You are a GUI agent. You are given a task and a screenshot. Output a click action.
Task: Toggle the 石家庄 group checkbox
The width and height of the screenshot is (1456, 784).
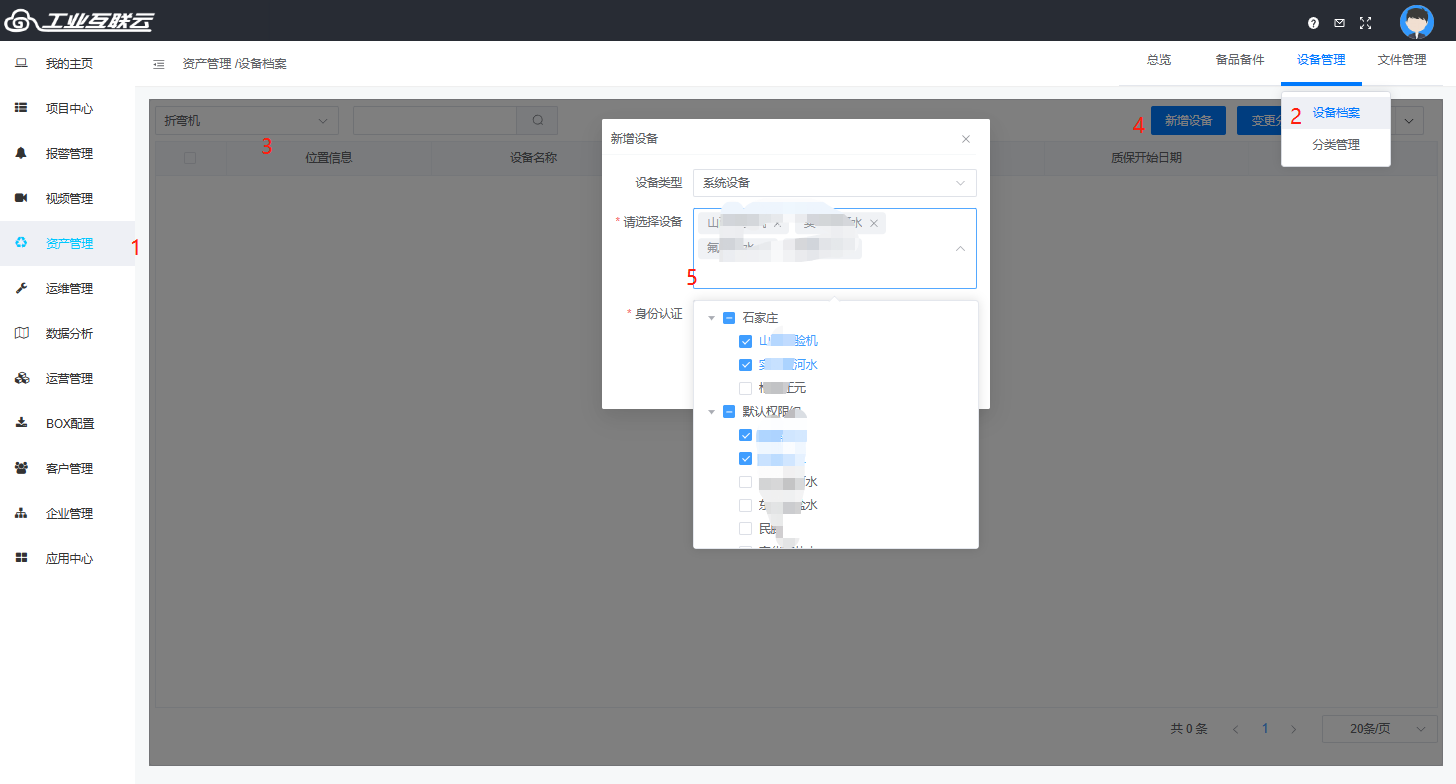tap(729, 318)
